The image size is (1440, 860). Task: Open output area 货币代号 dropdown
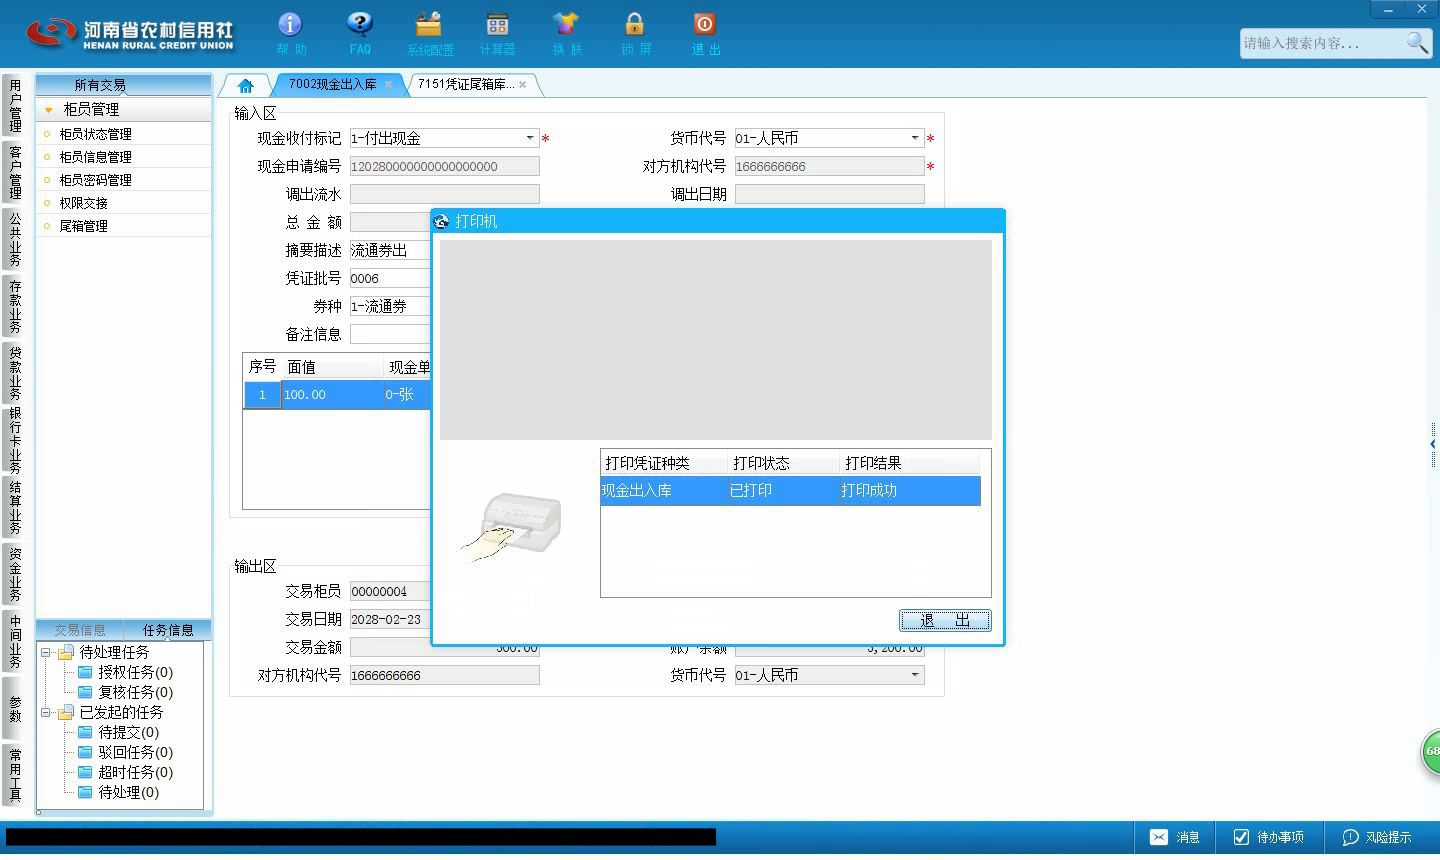click(x=915, y=675)
